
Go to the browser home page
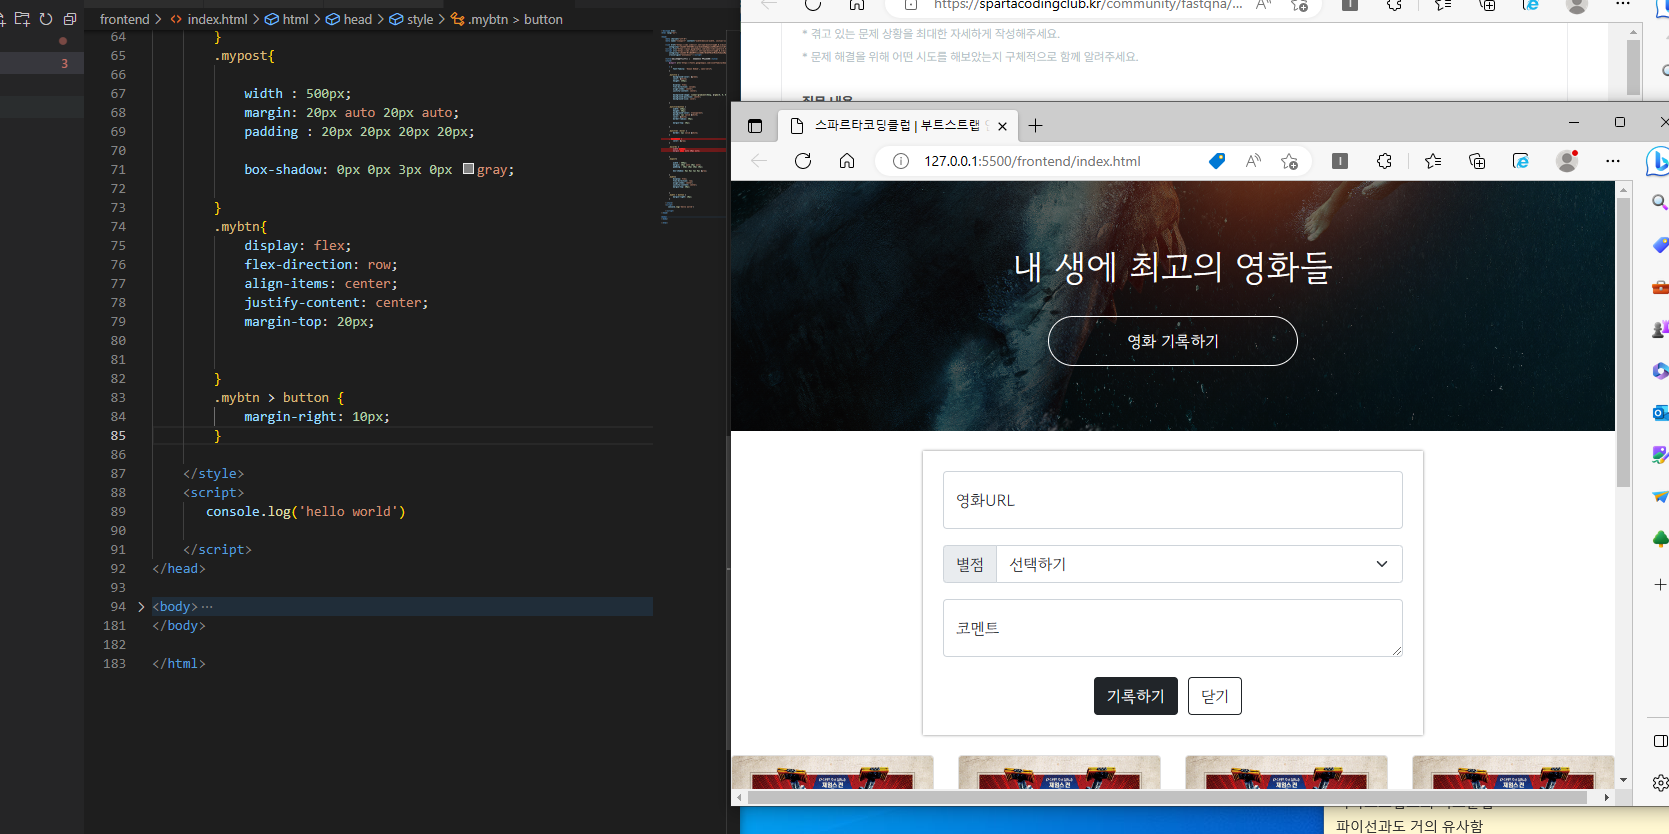click(847, 161)
